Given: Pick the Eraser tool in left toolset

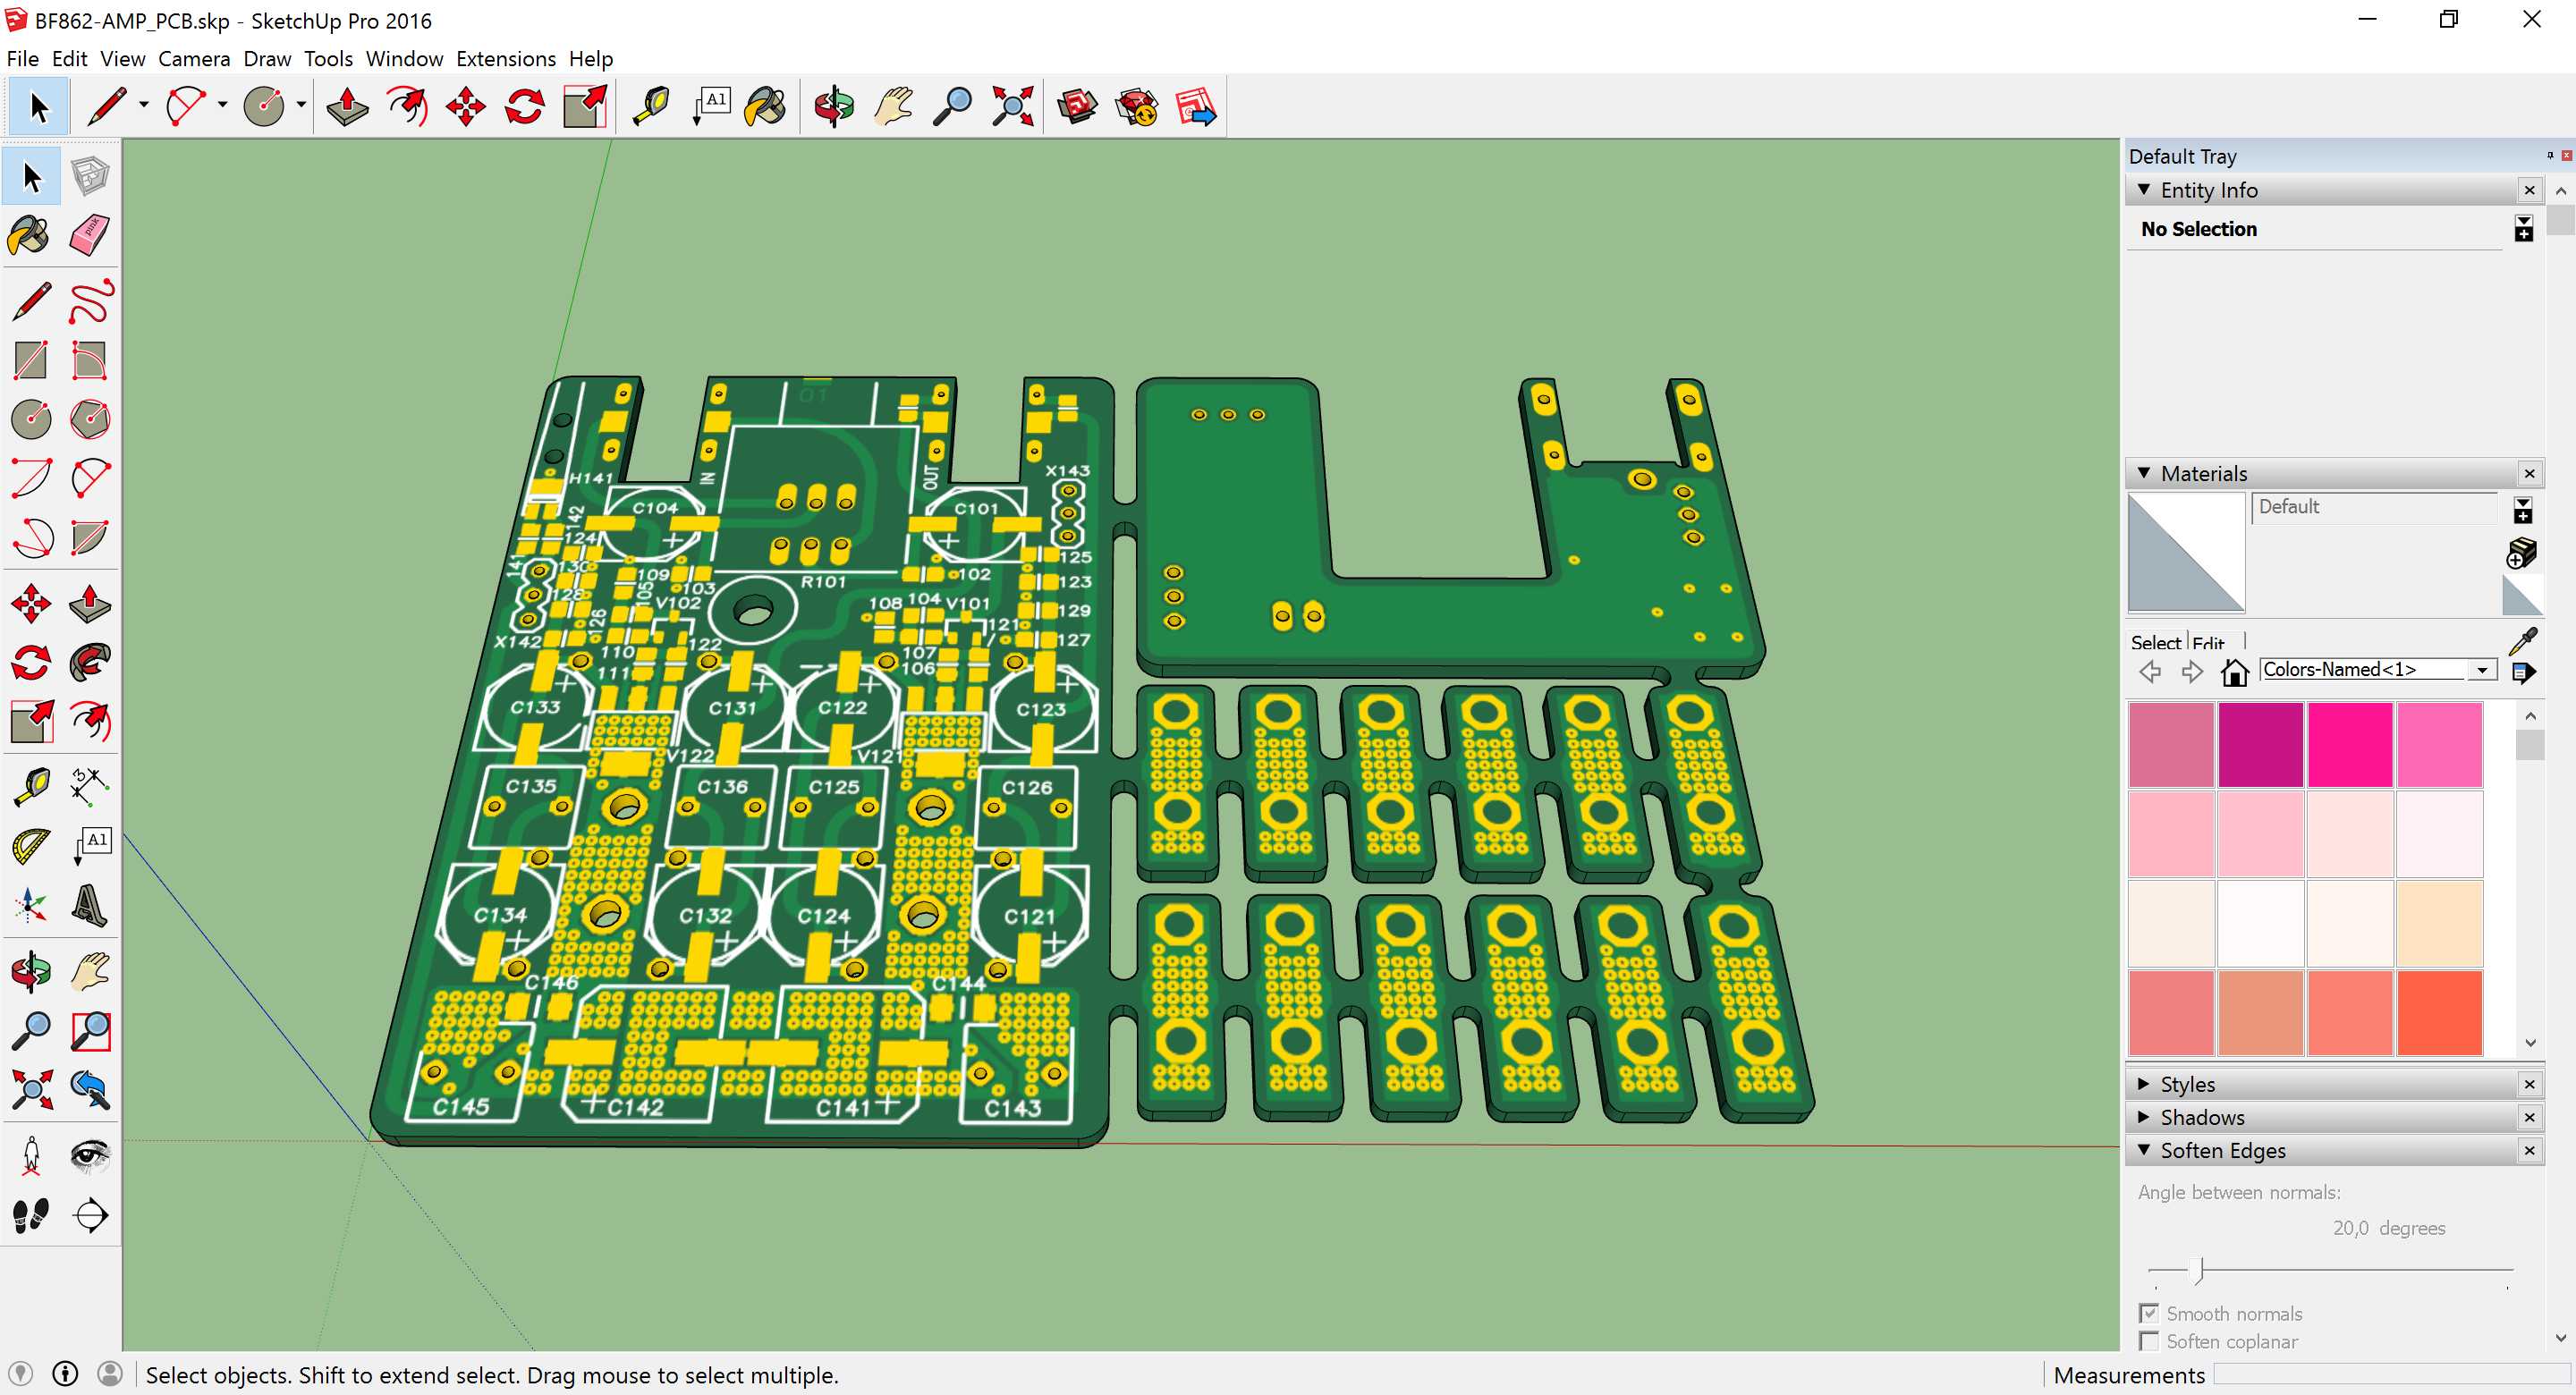Looking at the screenshot, I should (90, 236).
